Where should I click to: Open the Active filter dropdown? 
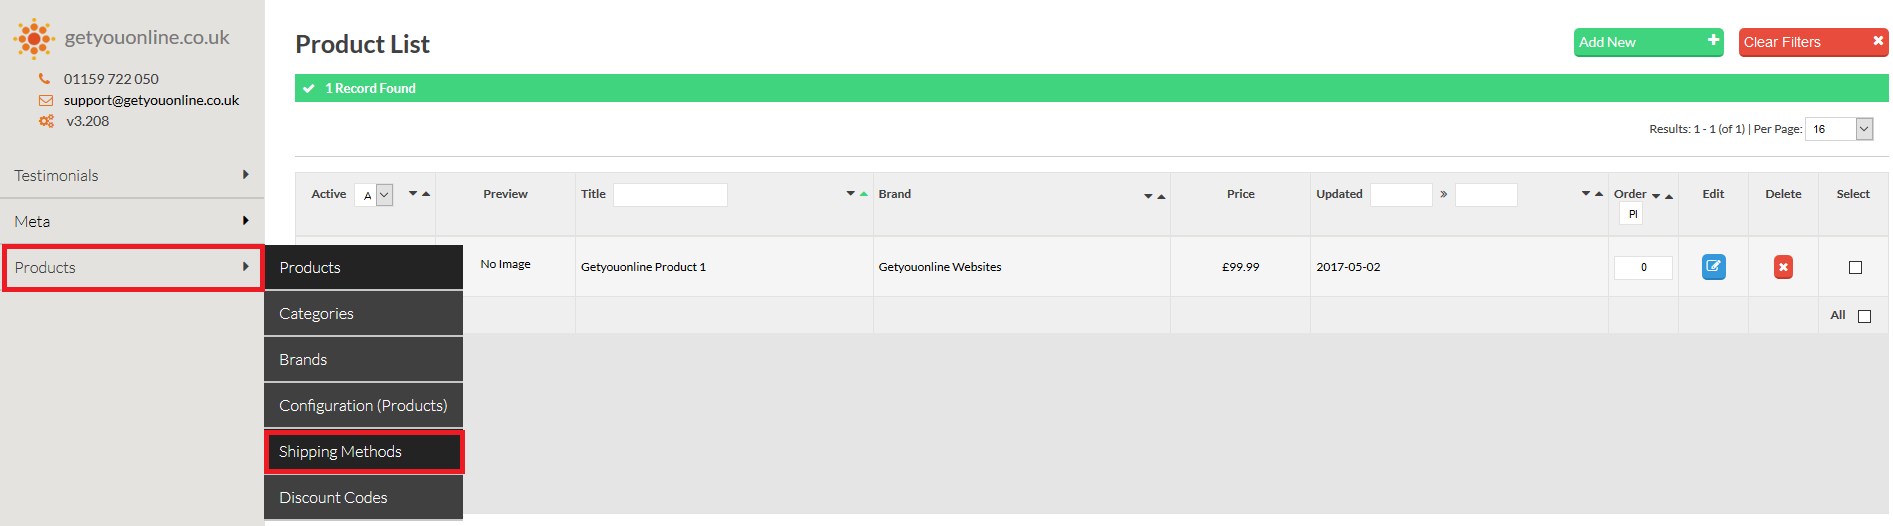pyautogui.click(x=374, y=195)
